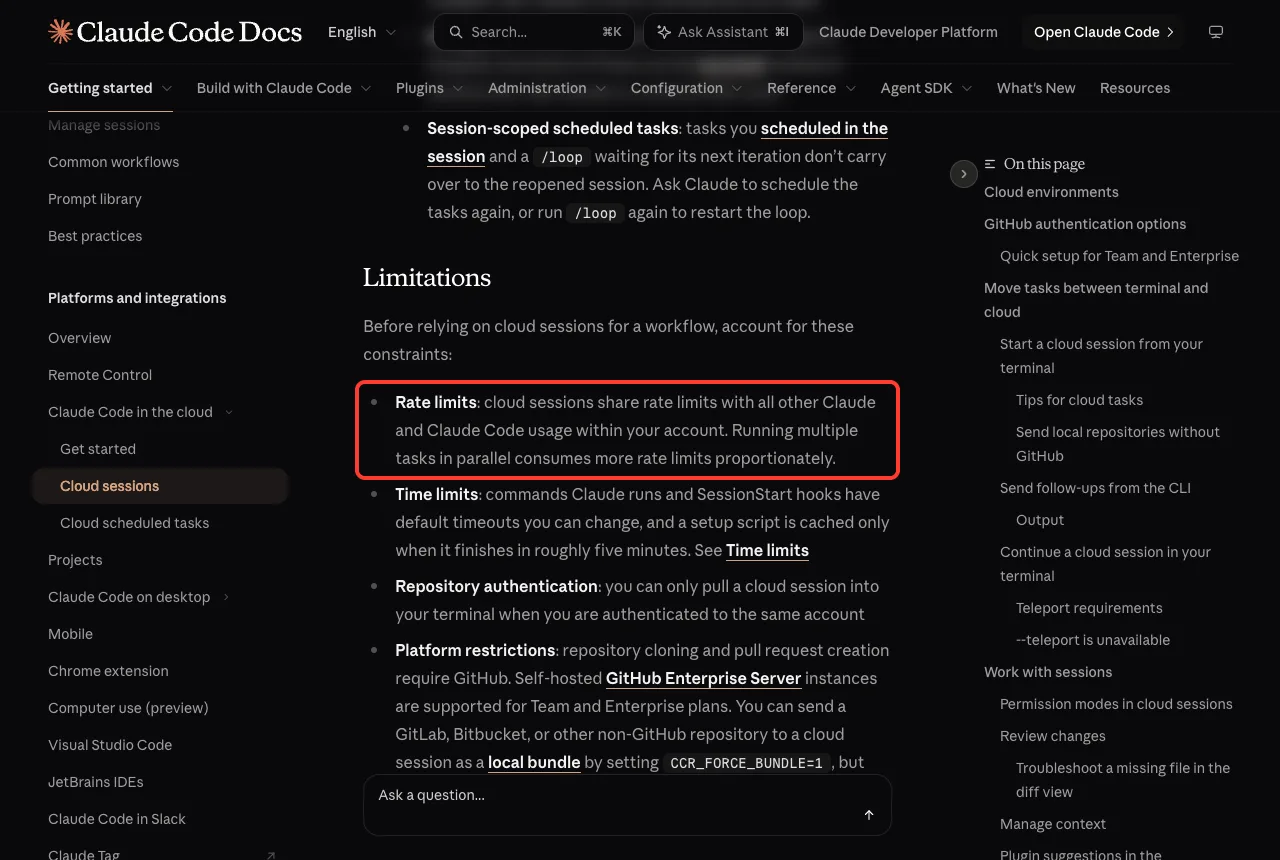
Task: Click the external link icon beside Claude Tag
Action: click(x=270, y=856)
